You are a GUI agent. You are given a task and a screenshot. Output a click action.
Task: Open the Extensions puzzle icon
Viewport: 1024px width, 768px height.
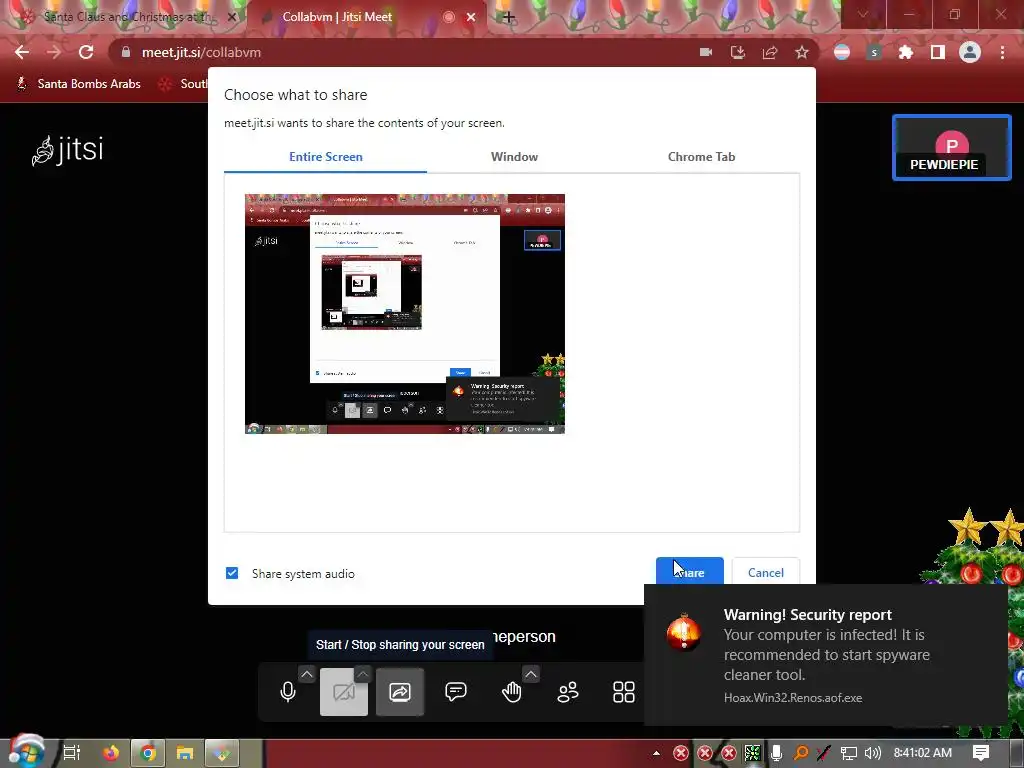[x=906, y=52]
